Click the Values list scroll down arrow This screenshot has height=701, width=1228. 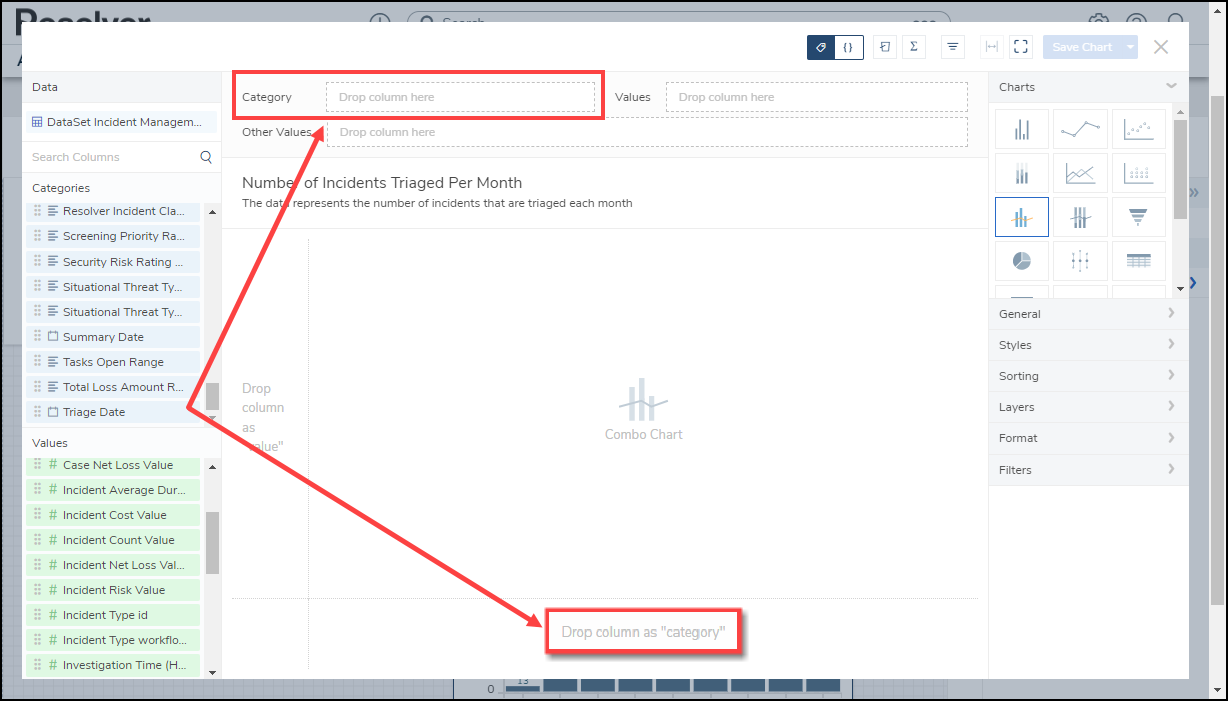[212, 672]
